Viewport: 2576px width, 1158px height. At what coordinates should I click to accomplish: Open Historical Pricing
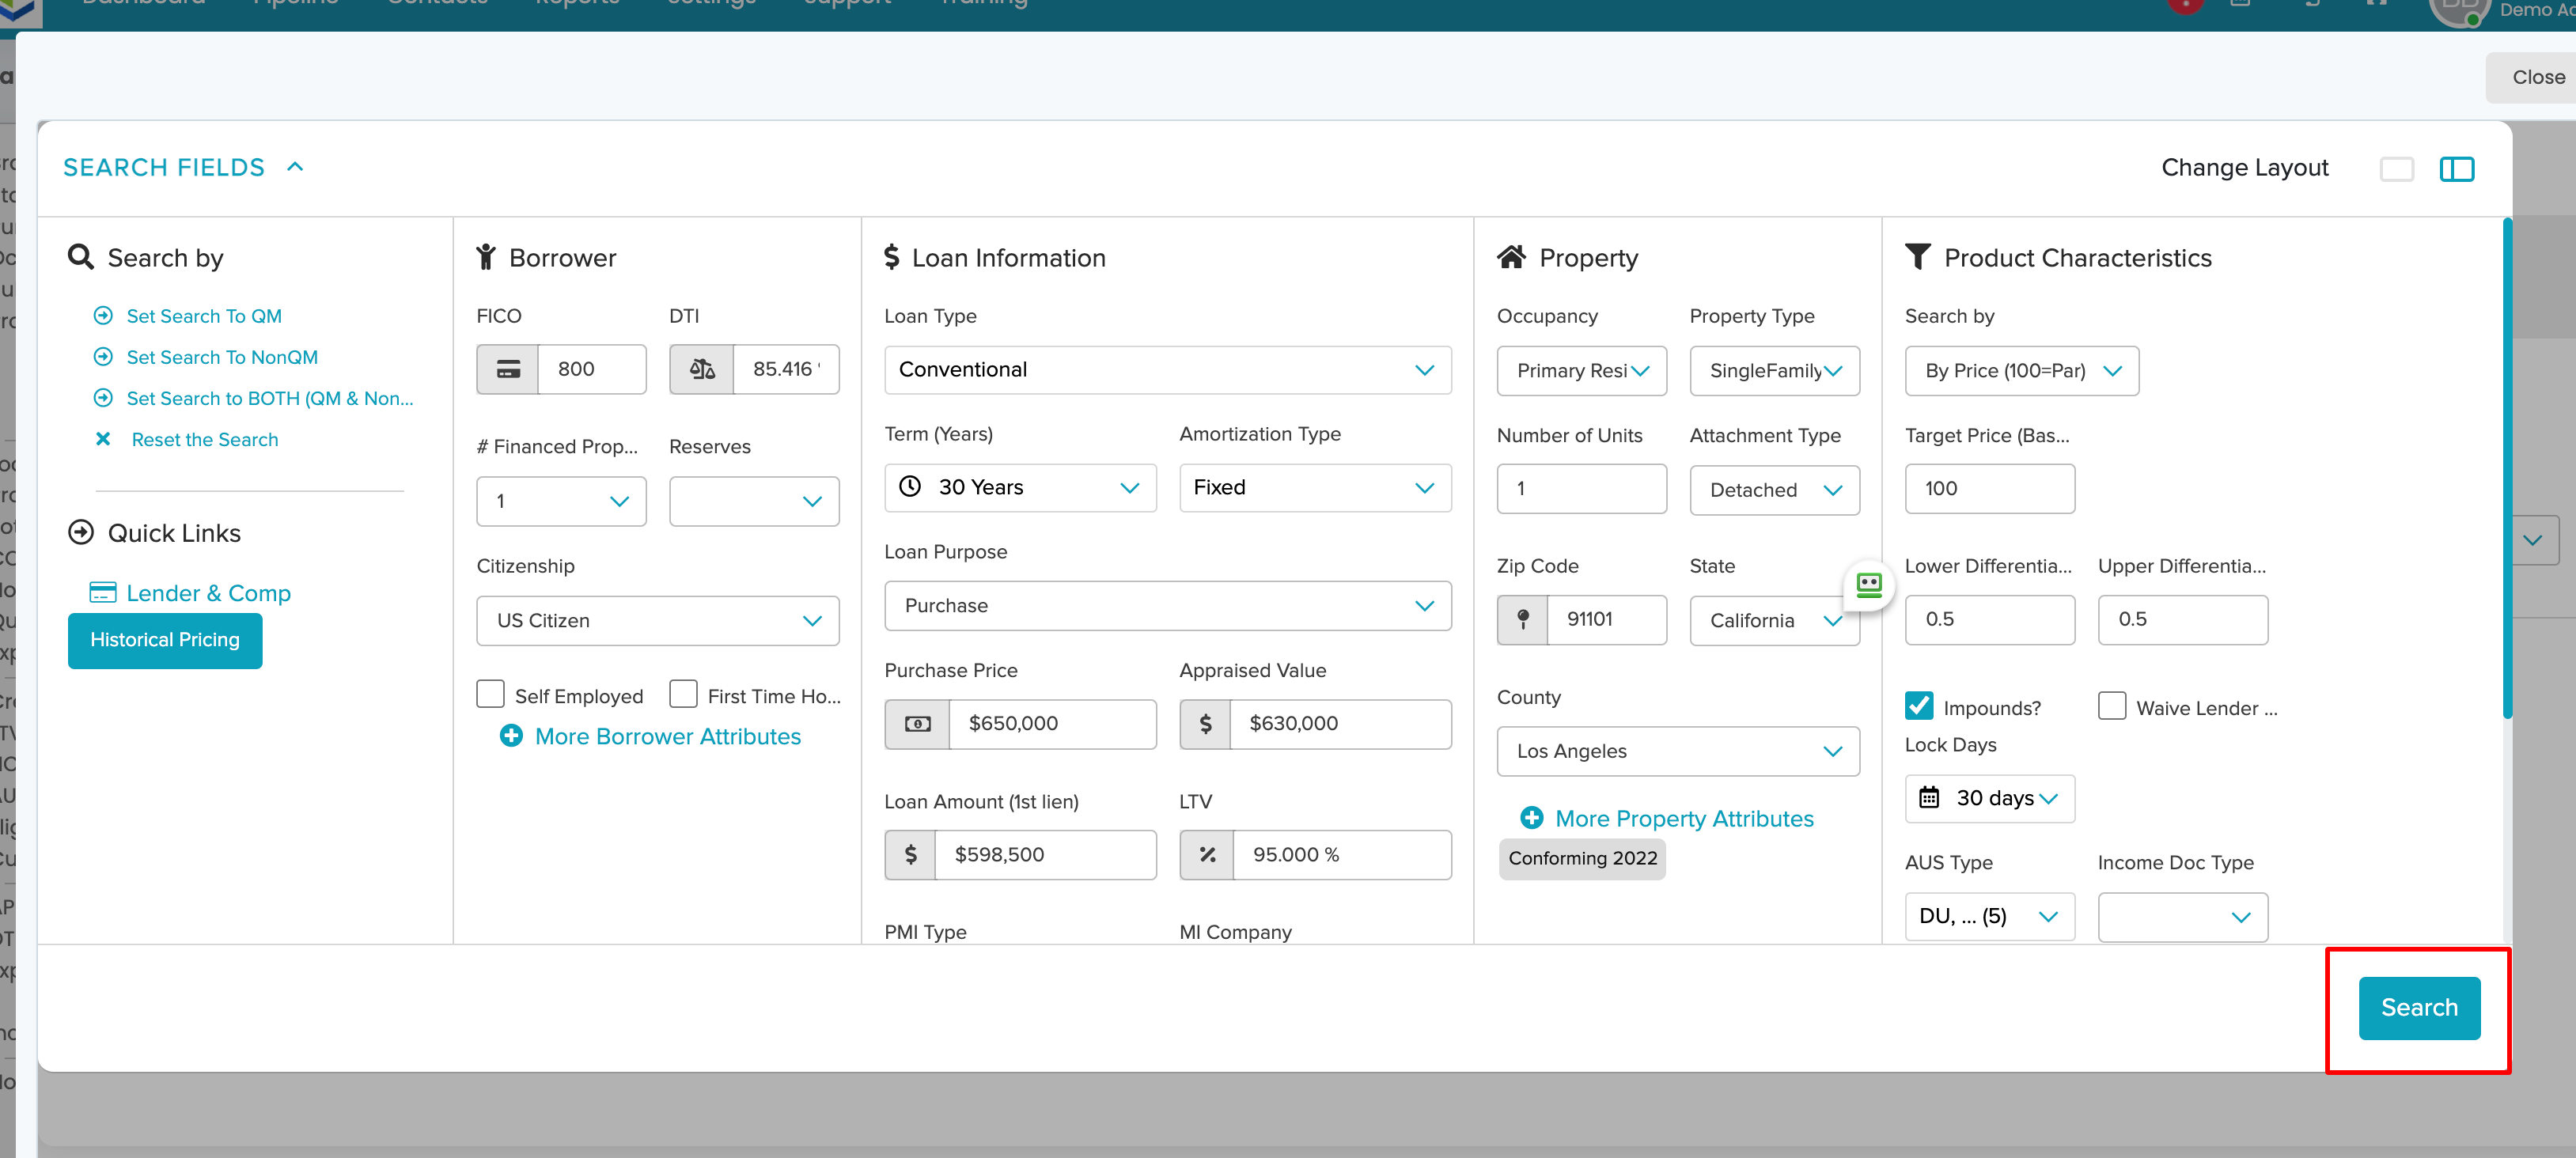pyautogui.click(x=165, y=640)
